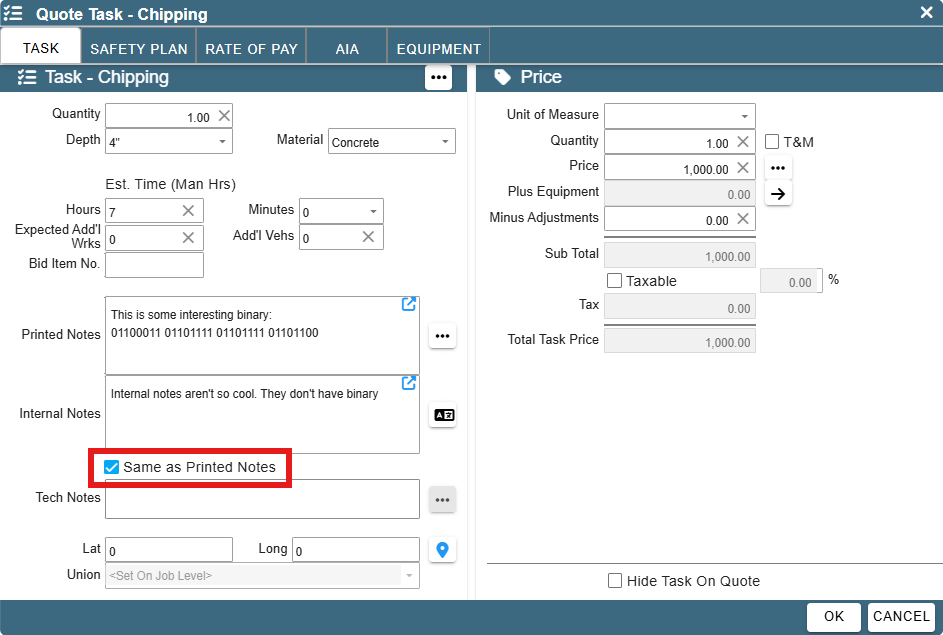
Task: Open the Task - Chipping options ellipsis menu
Action: [x=438, y=78]
